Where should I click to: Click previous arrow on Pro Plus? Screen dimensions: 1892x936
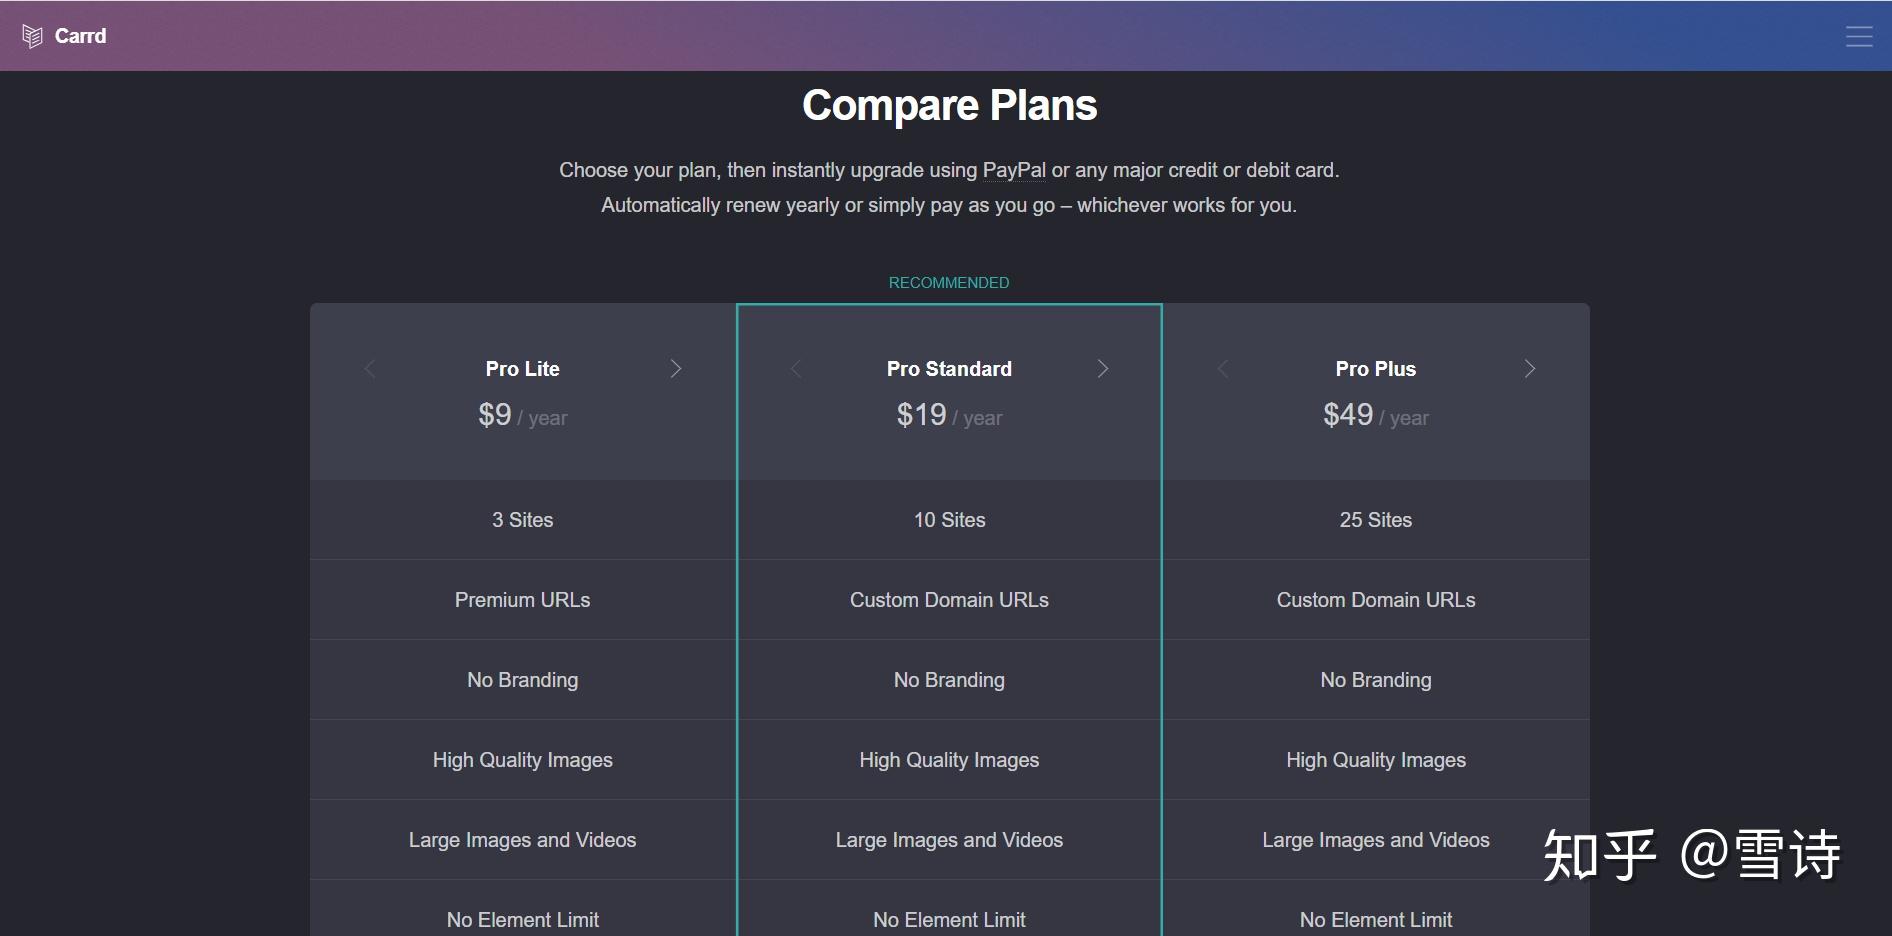pos(1223,369)
